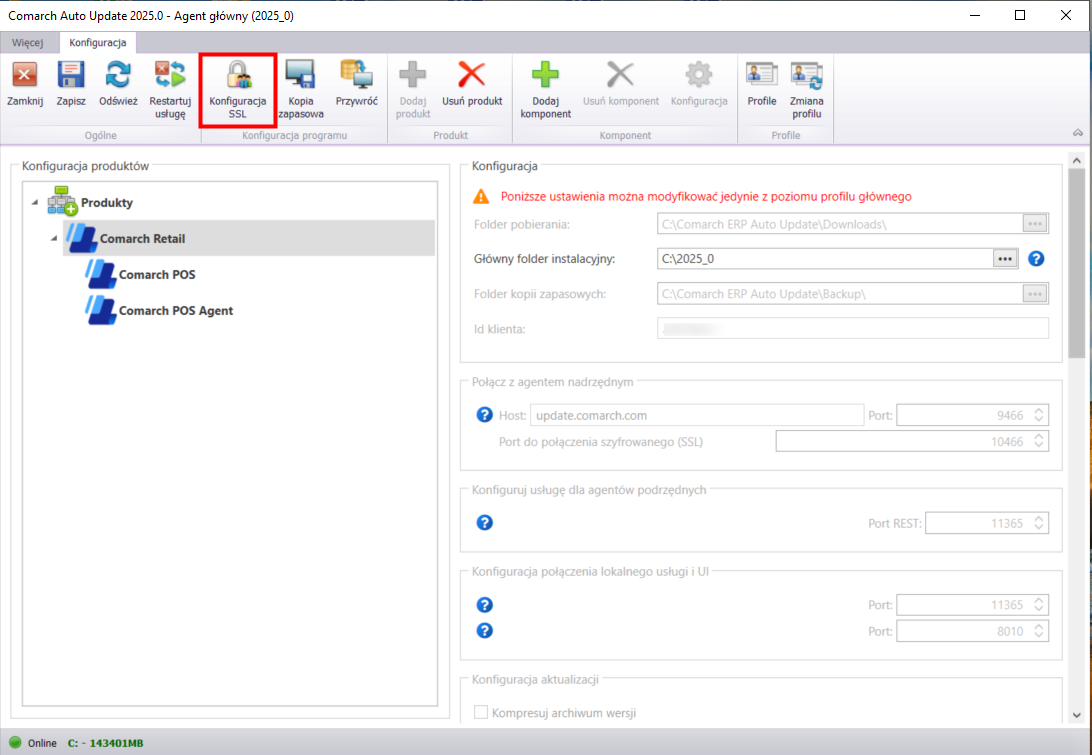The width and height of the screenshot is (1092, 755).
Task: Adjust SSL port 10466 spinner
Action: tap(1038, 442)
